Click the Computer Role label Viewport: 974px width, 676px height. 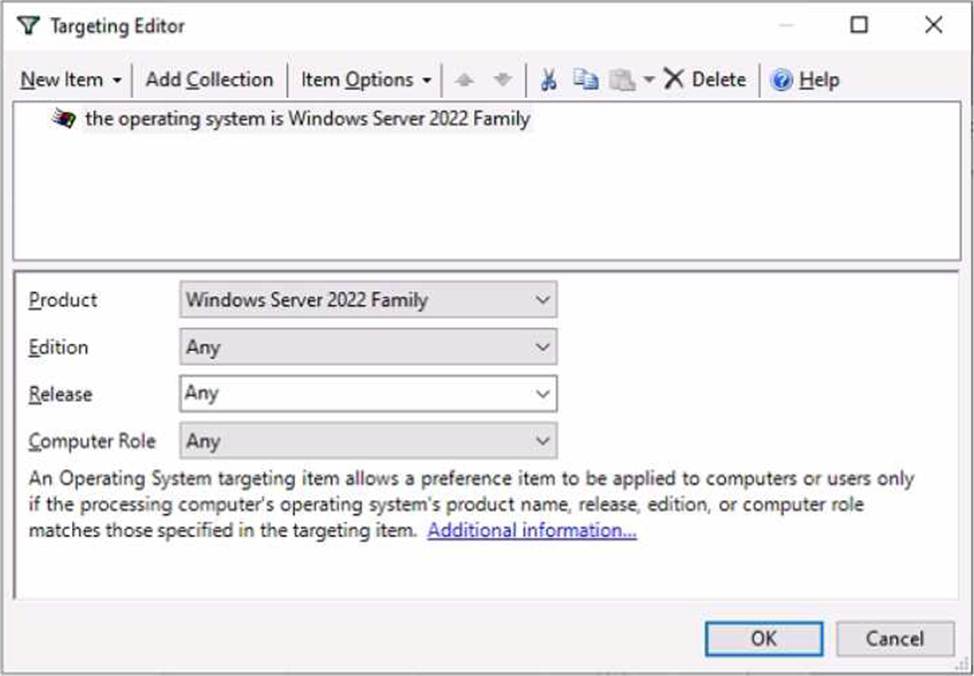pos(92,441)
